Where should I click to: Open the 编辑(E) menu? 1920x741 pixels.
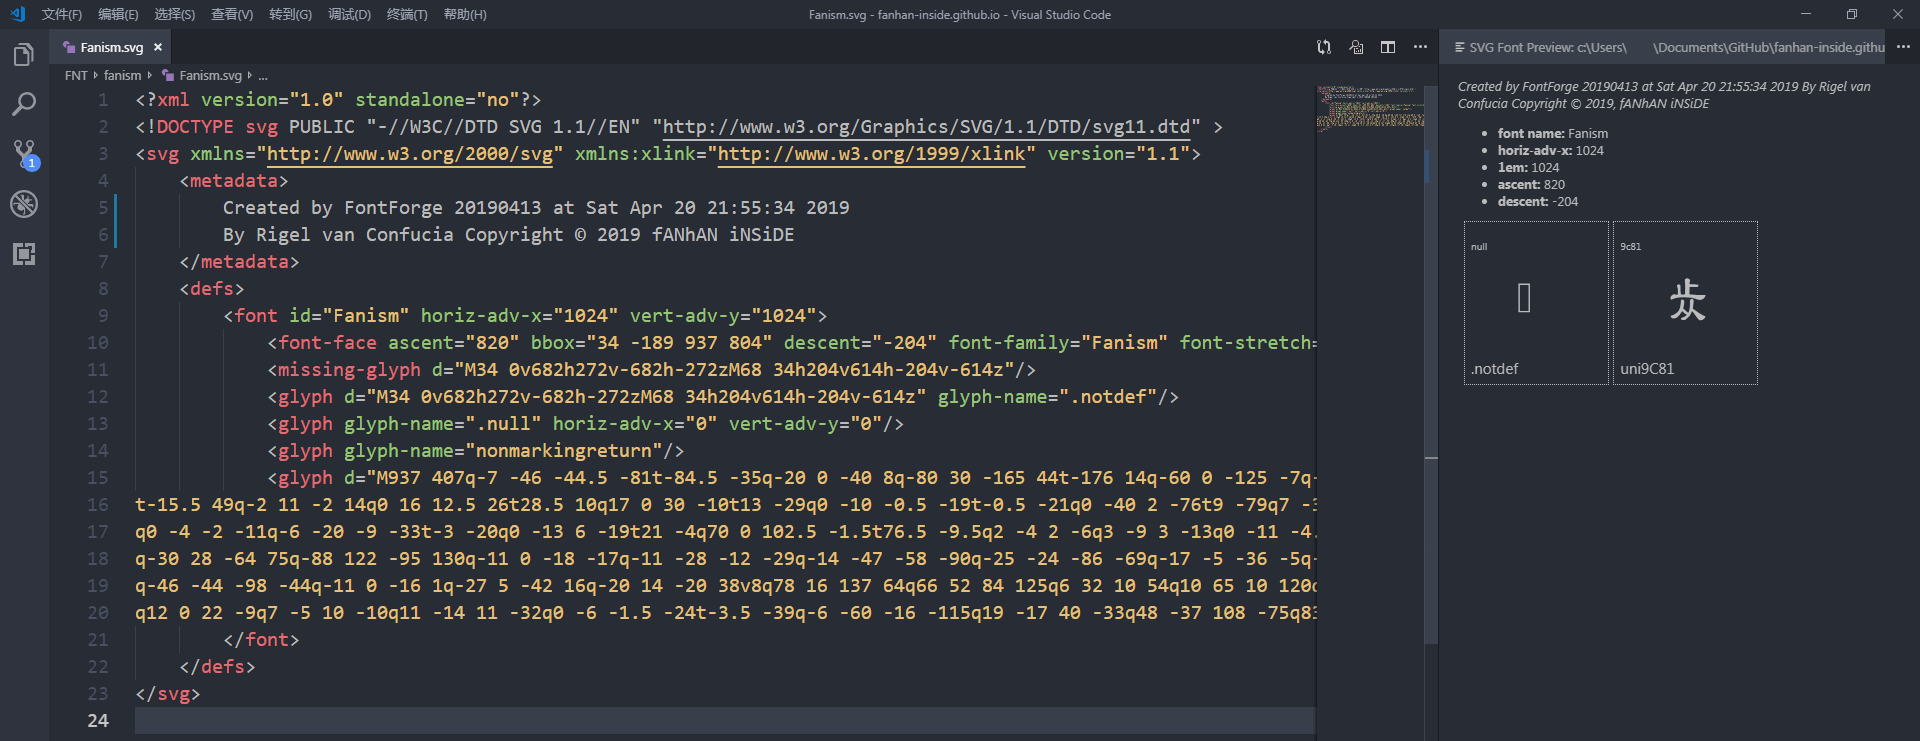(x=118, y=14)
